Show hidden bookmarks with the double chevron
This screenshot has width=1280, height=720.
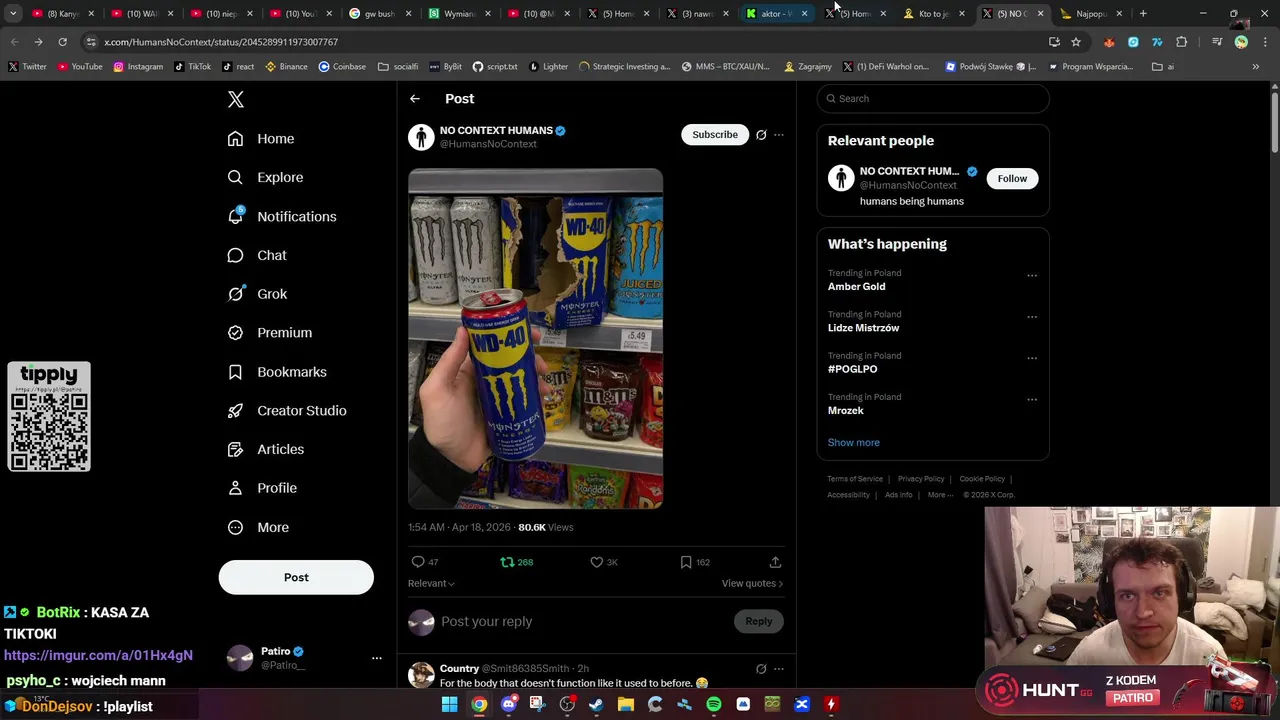tap(1256, 67)
